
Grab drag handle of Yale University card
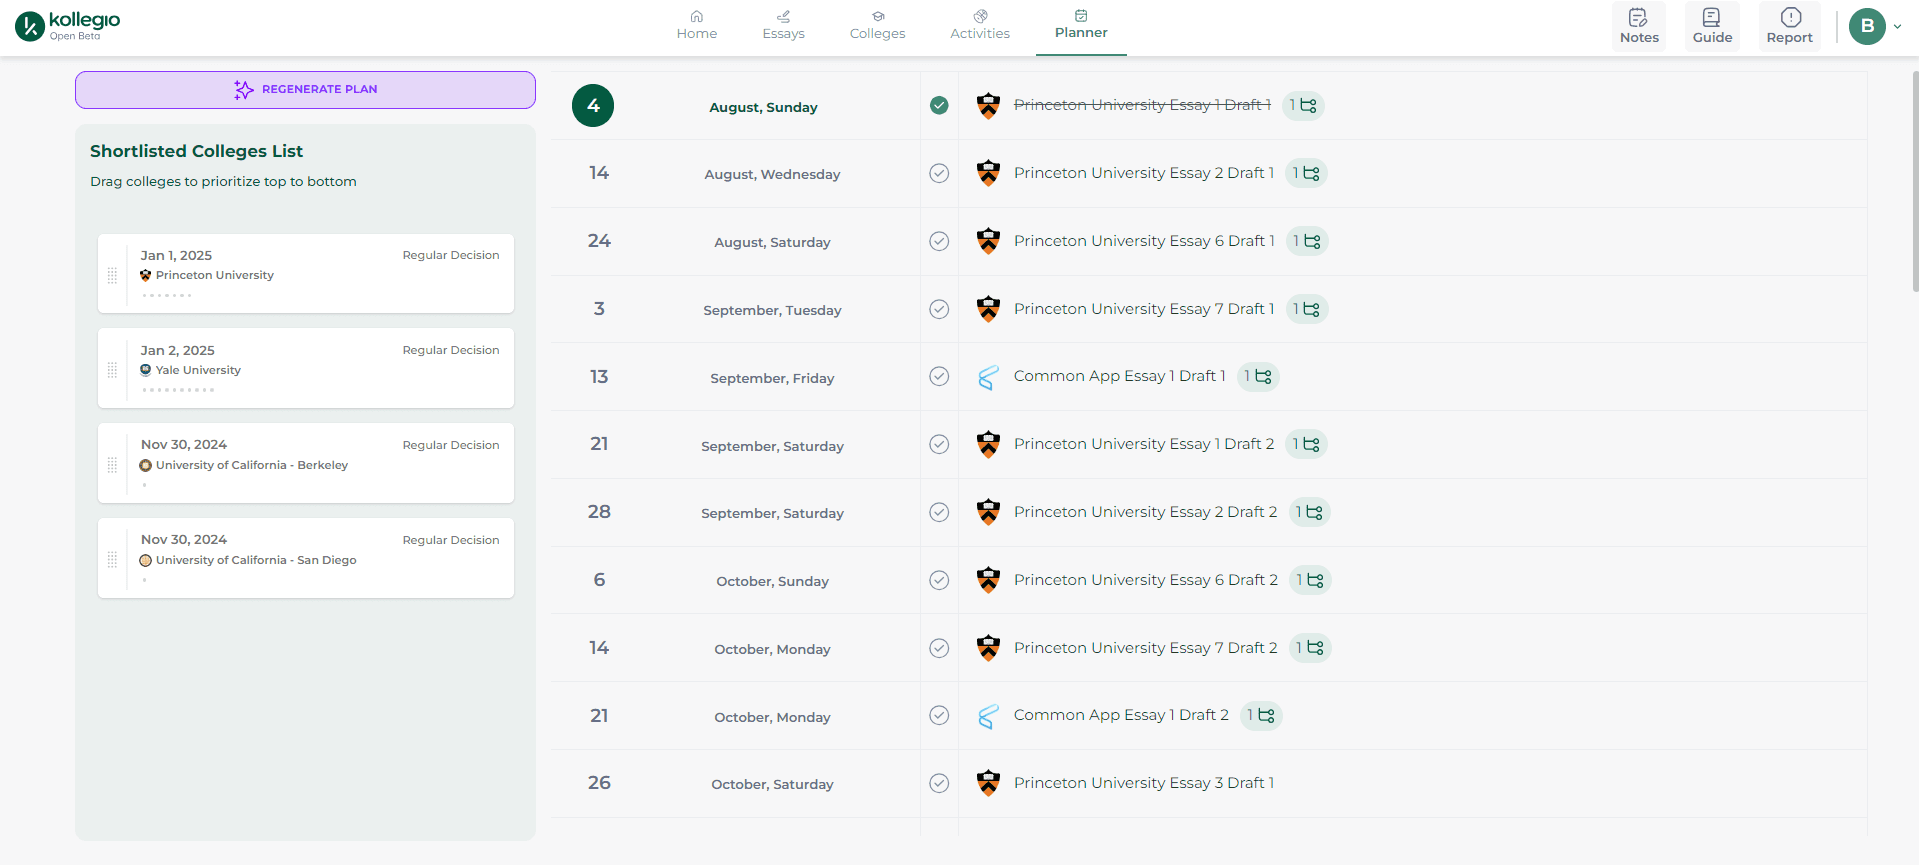tap(112, 370)
